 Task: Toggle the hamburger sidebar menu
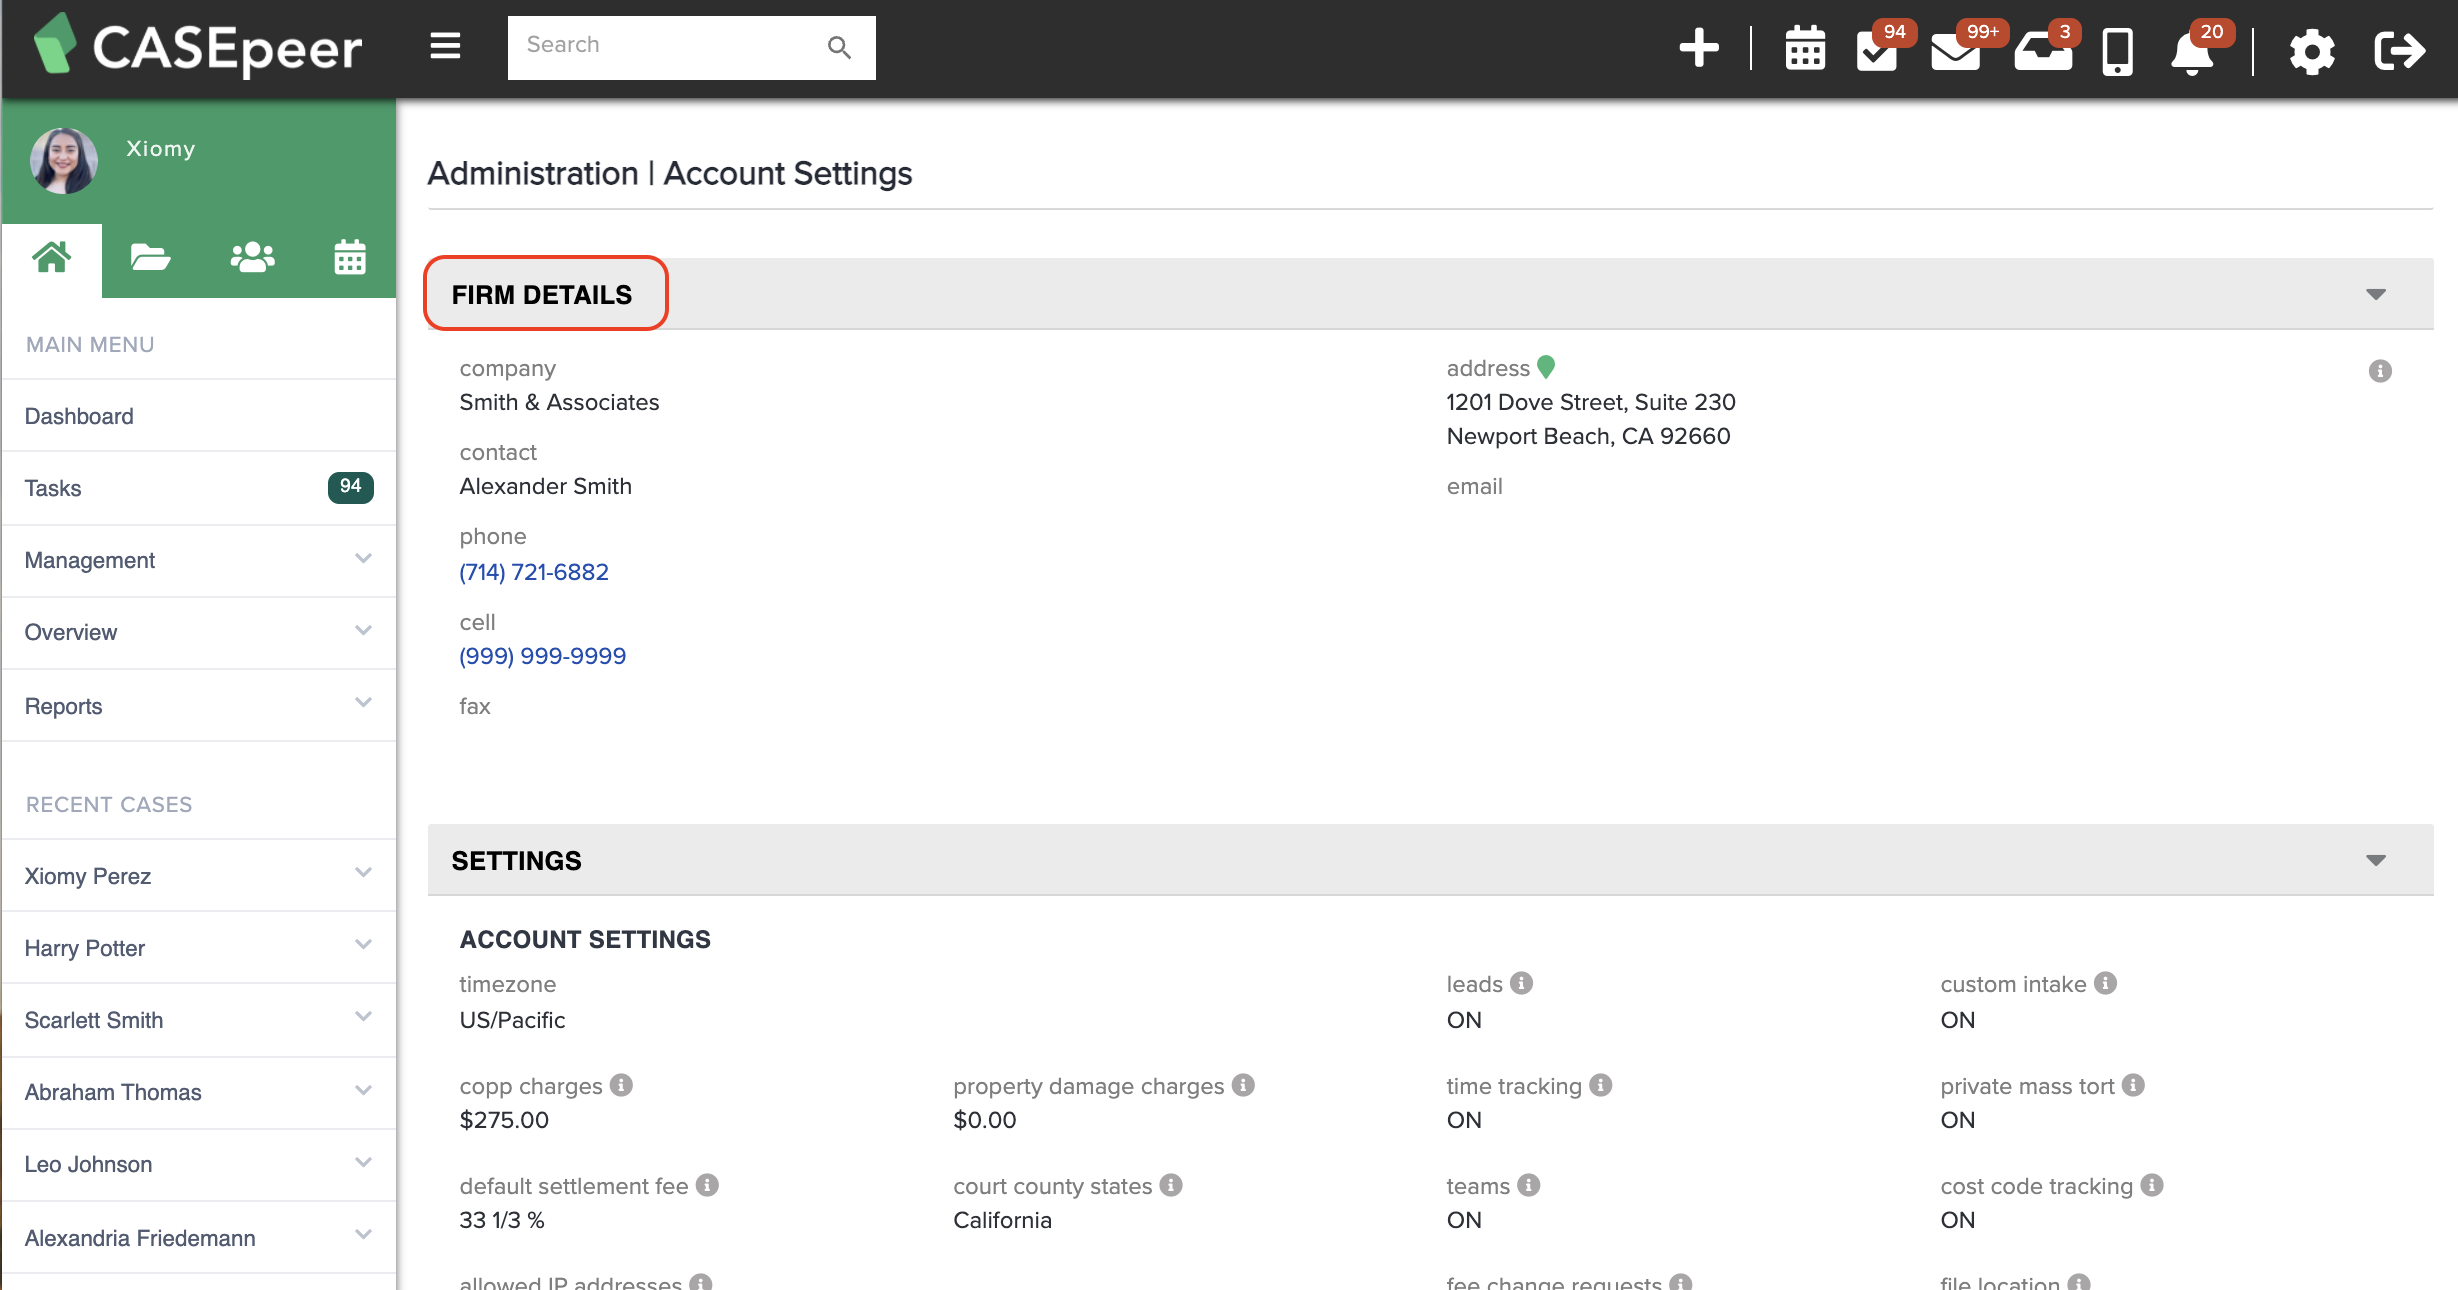pos(445,46)
